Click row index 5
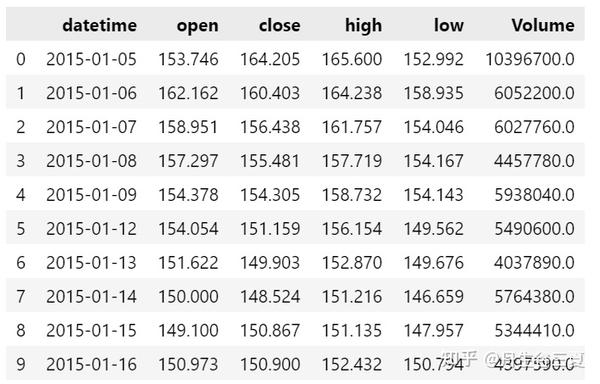Viewport: 600px width, 384px height. (x=21, y=229)
